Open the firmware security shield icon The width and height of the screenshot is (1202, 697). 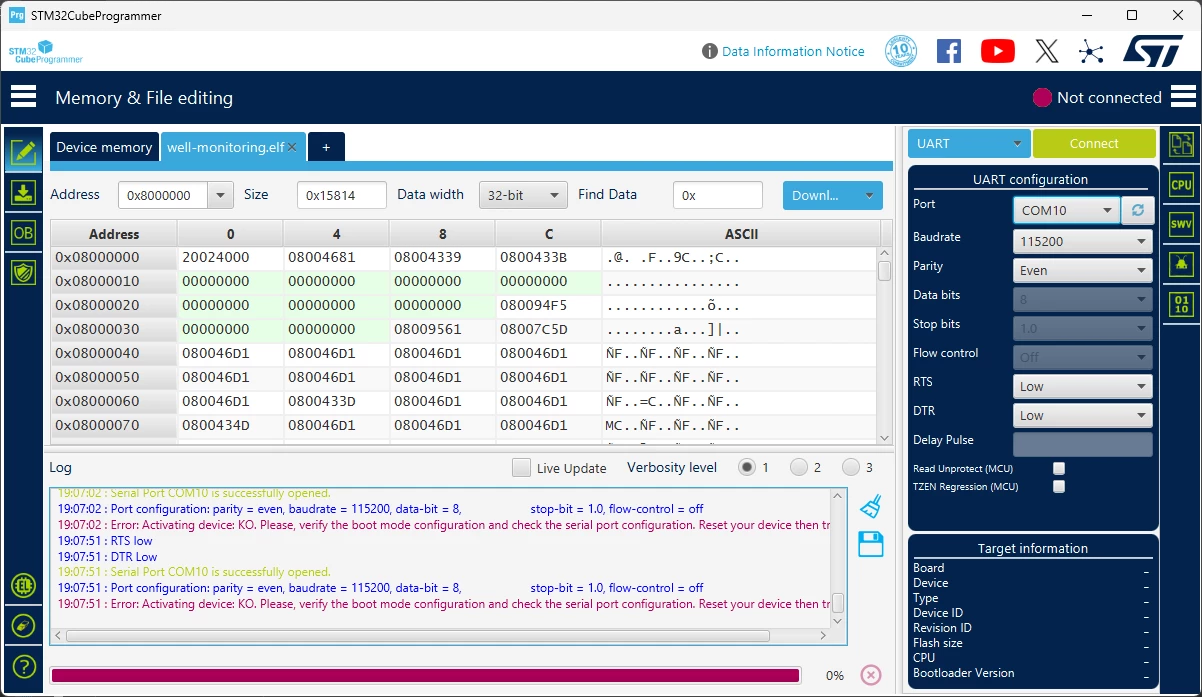(x=24, y=271)
